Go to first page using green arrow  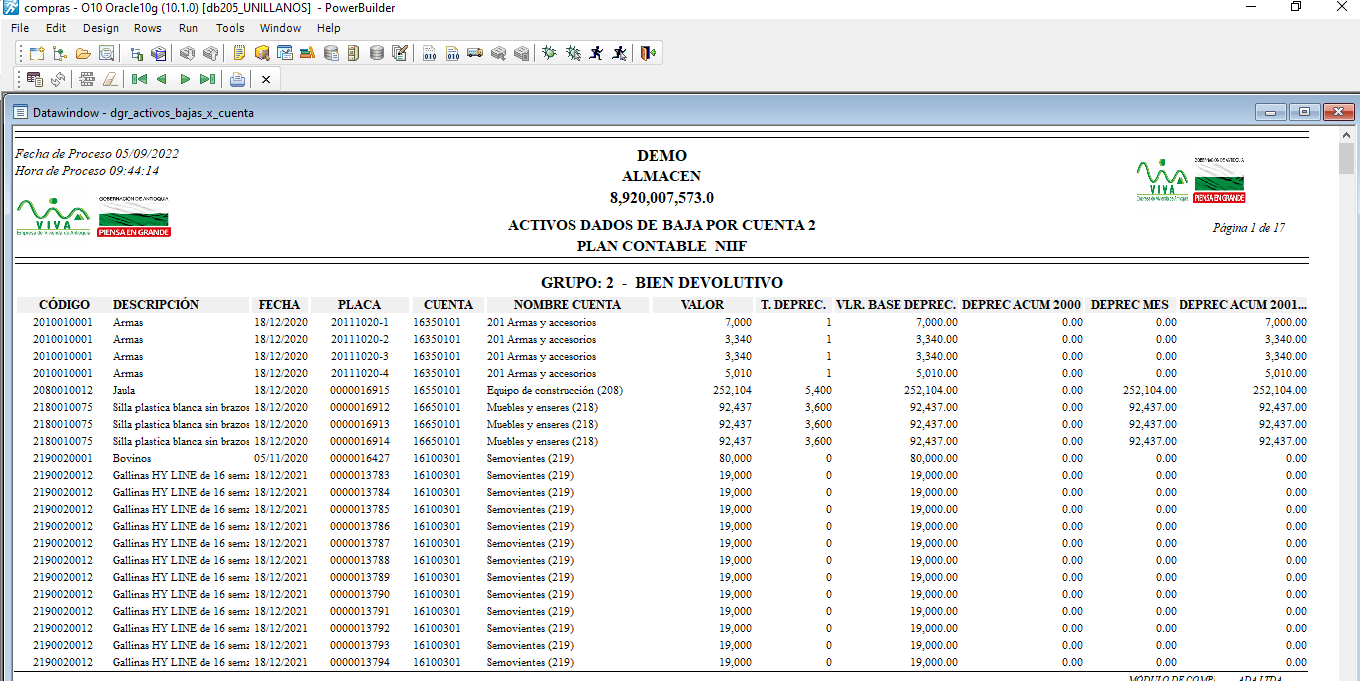tap(140, 79)
